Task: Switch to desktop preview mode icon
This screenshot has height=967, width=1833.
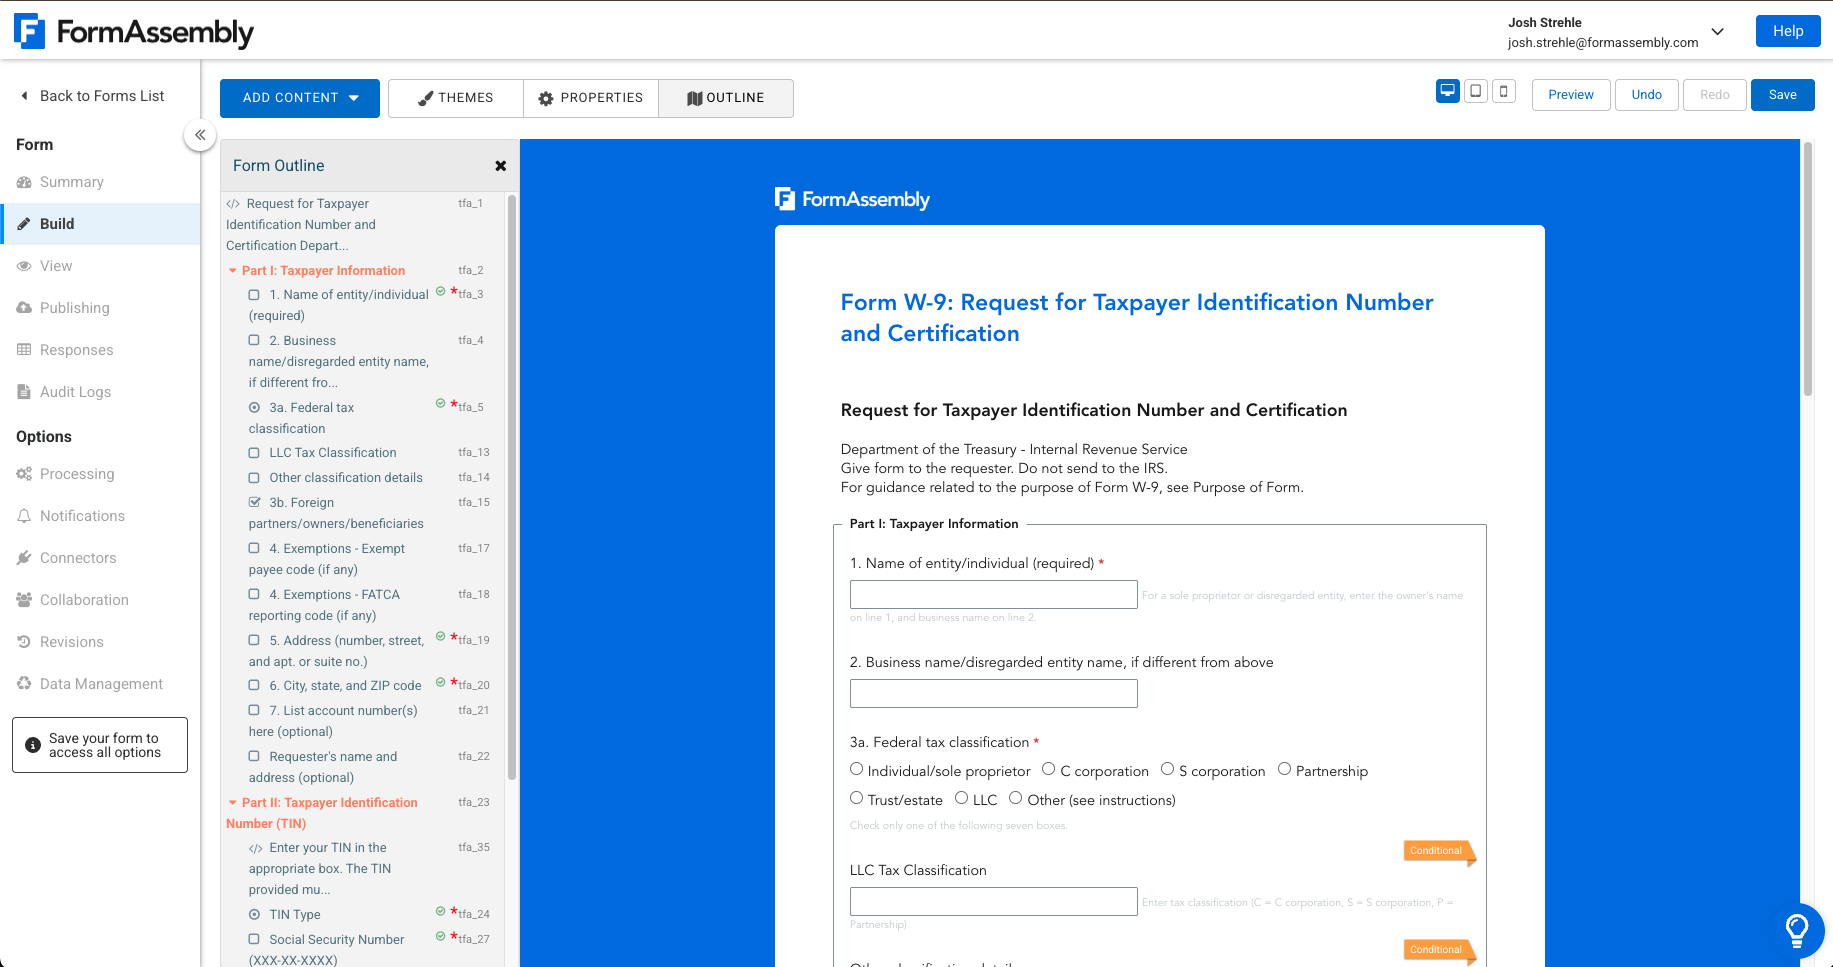Action: tap(1447, 92)
